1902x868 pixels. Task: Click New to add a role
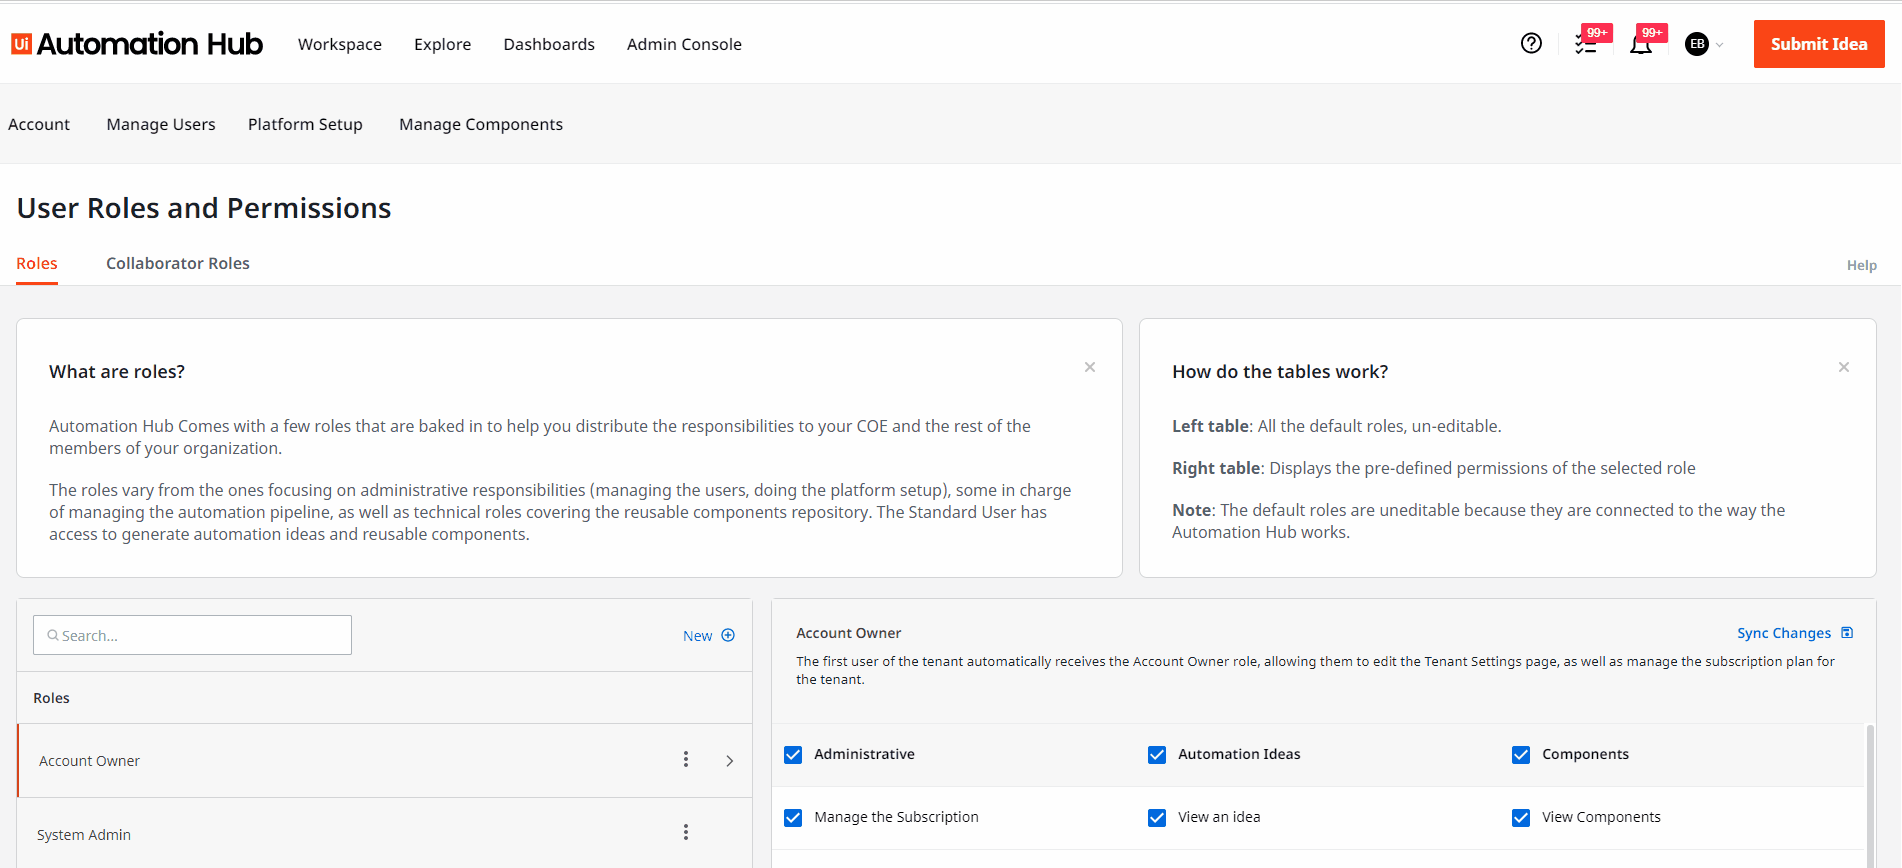(698, 636)
